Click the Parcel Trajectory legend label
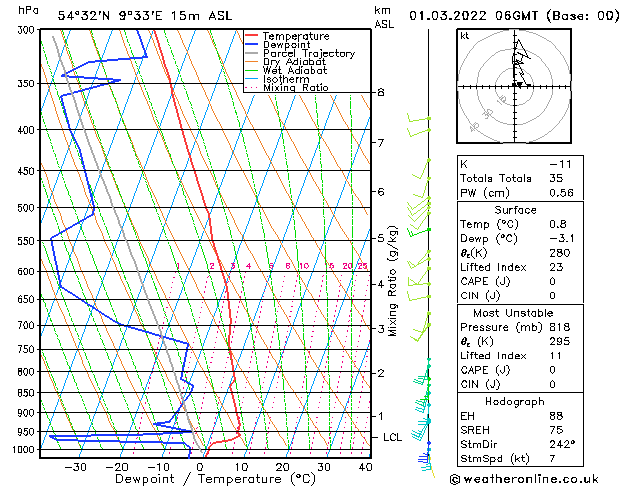Viewport: 629px width, 486px height. tap(309, 53)
